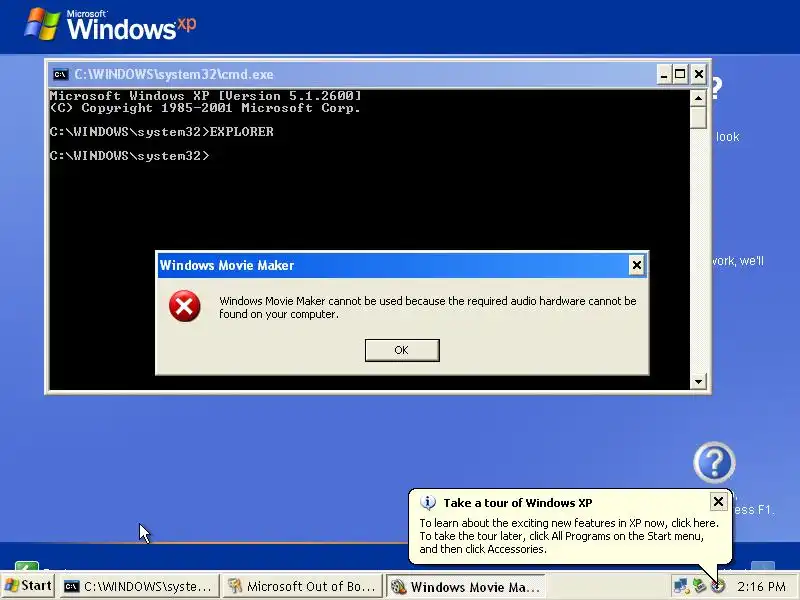800x600 pixels.
Task: Click the cmd.exe title bar text
Action: [174, 74]
